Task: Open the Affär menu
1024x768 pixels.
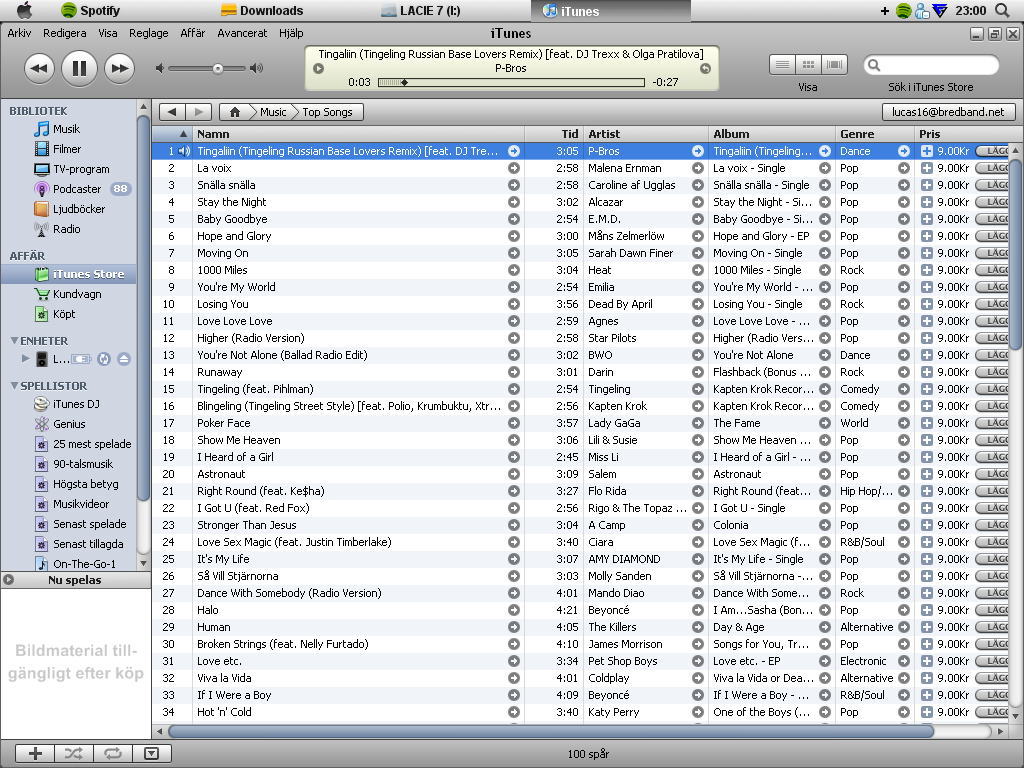Action: click(193, 33)
